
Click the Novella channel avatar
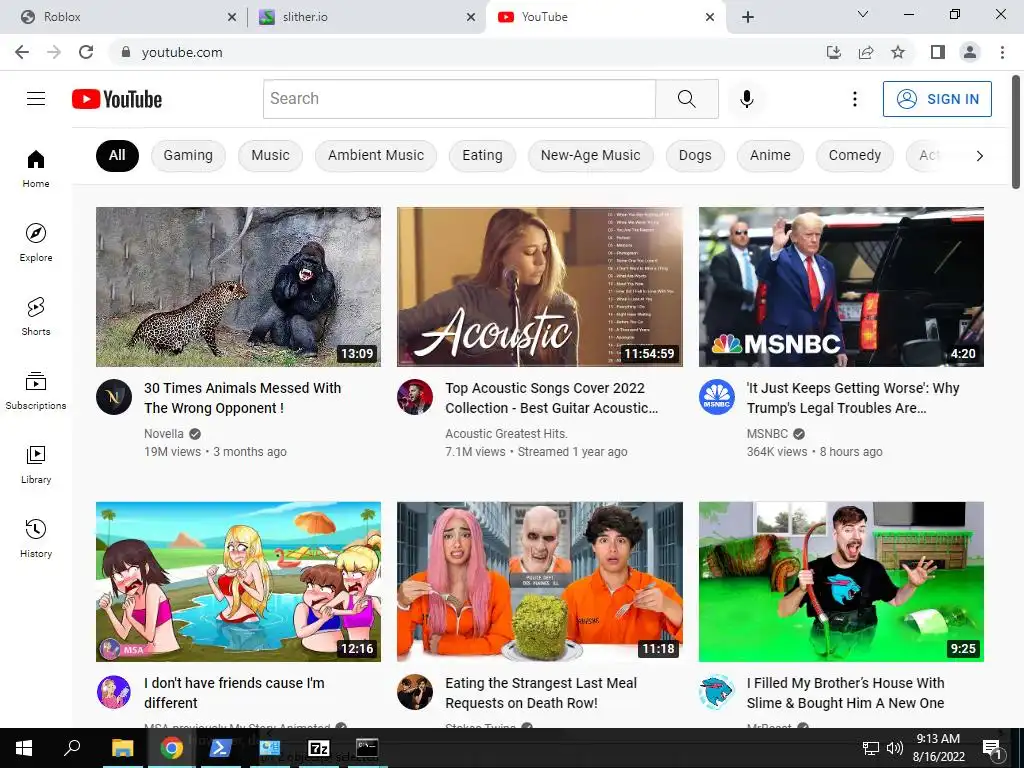(114, 397)
